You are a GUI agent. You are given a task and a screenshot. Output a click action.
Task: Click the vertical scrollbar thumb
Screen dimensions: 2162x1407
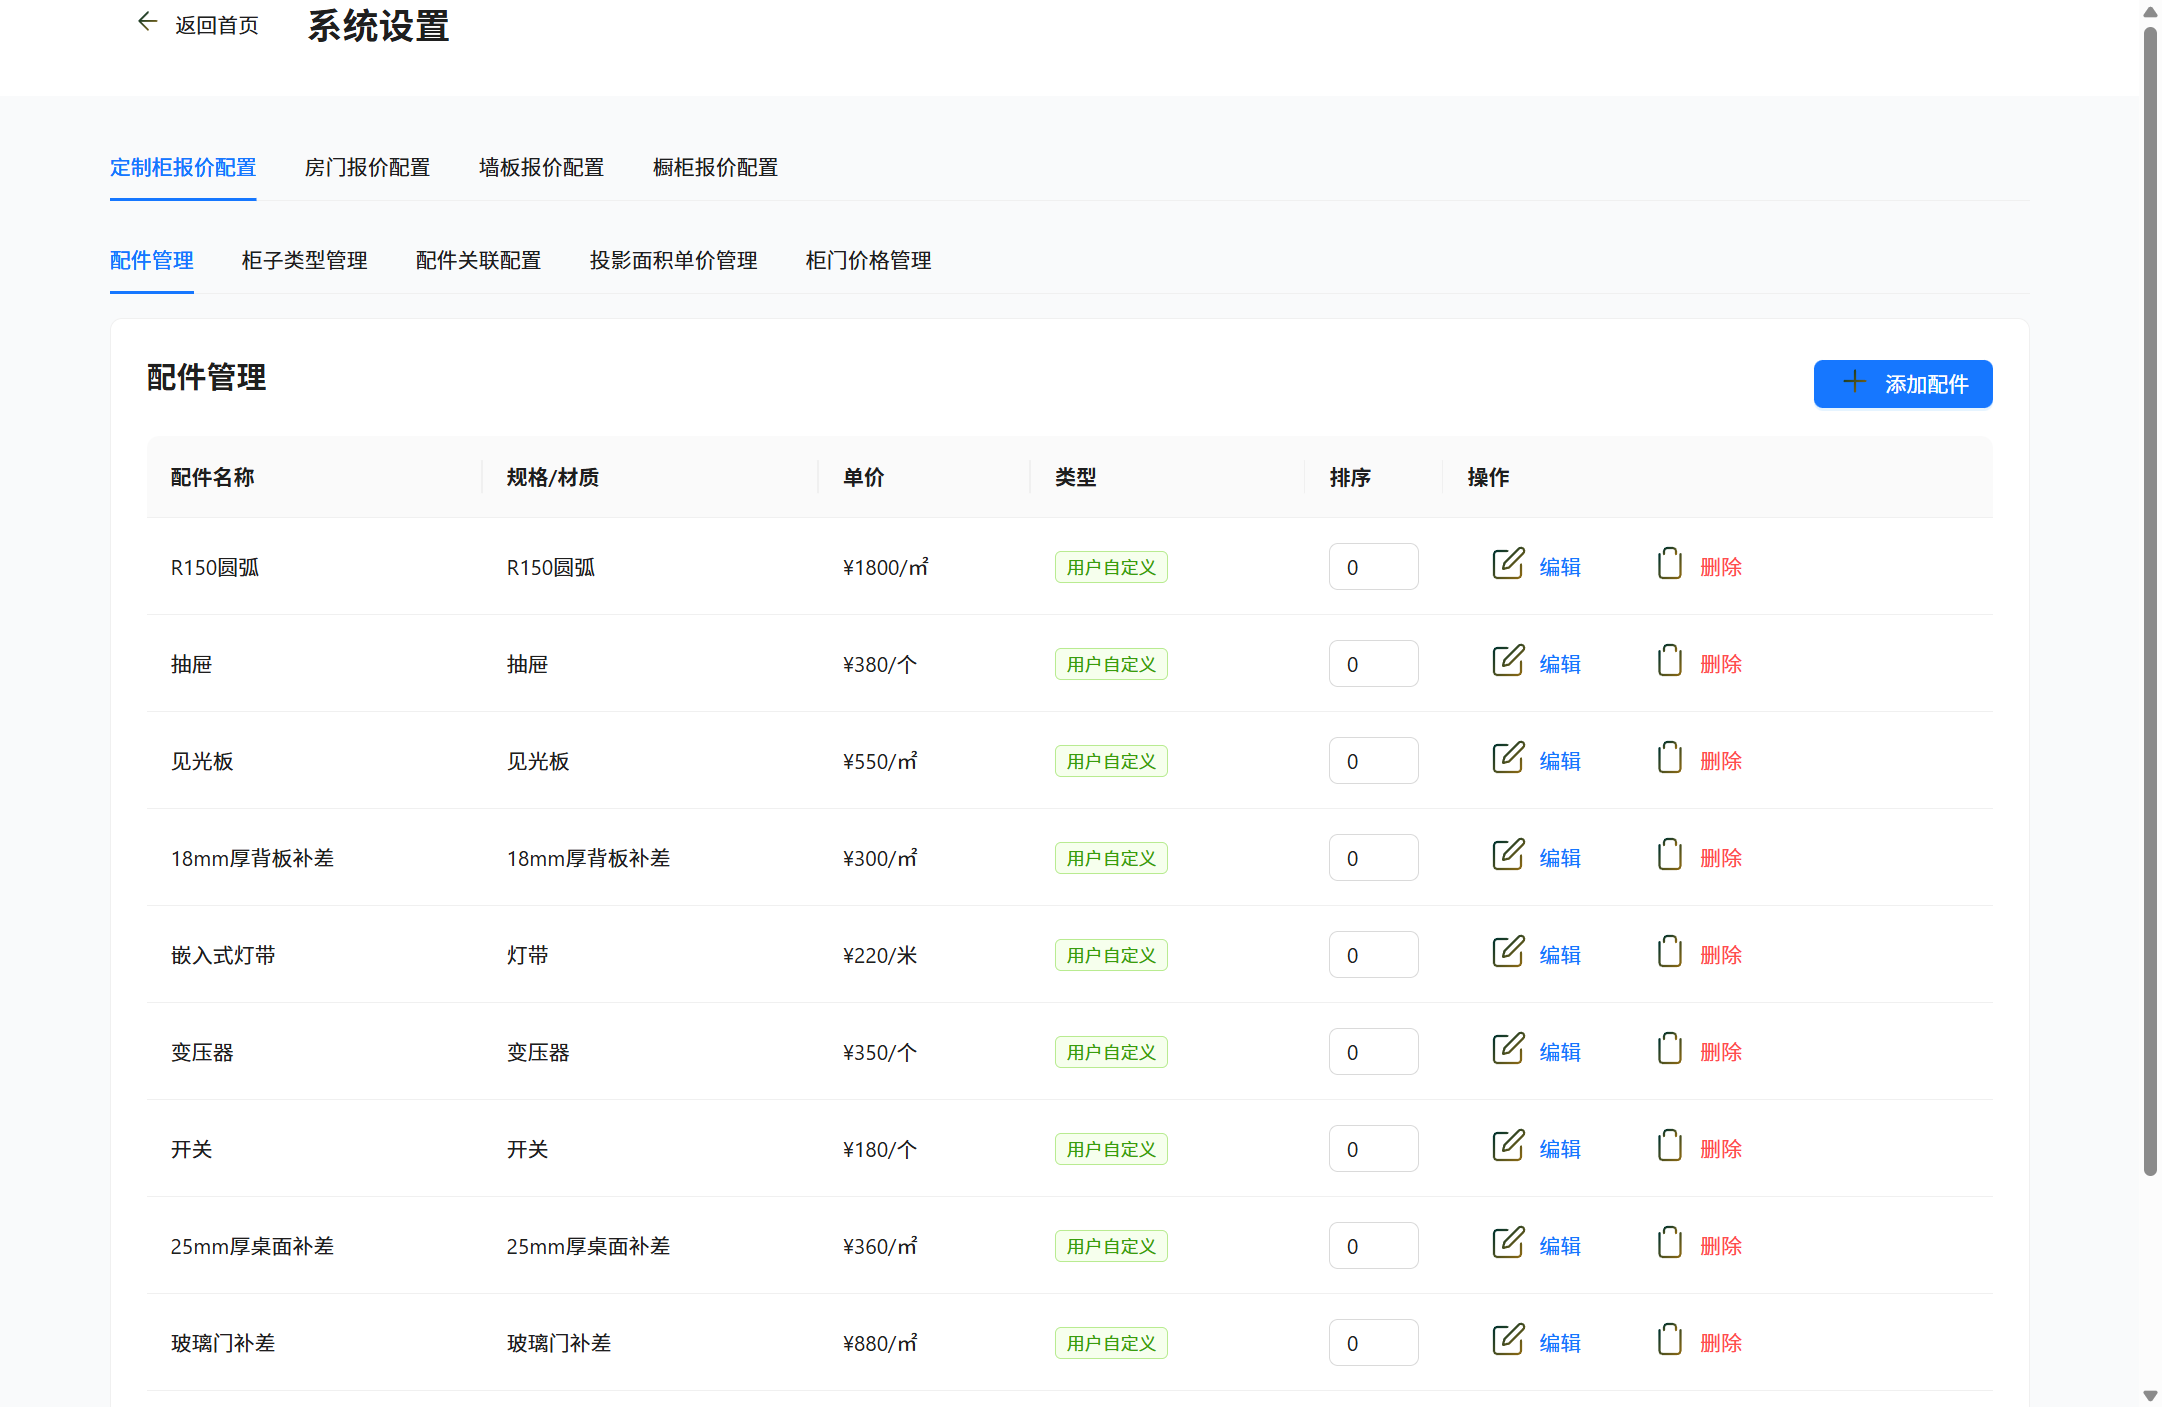2150,600
